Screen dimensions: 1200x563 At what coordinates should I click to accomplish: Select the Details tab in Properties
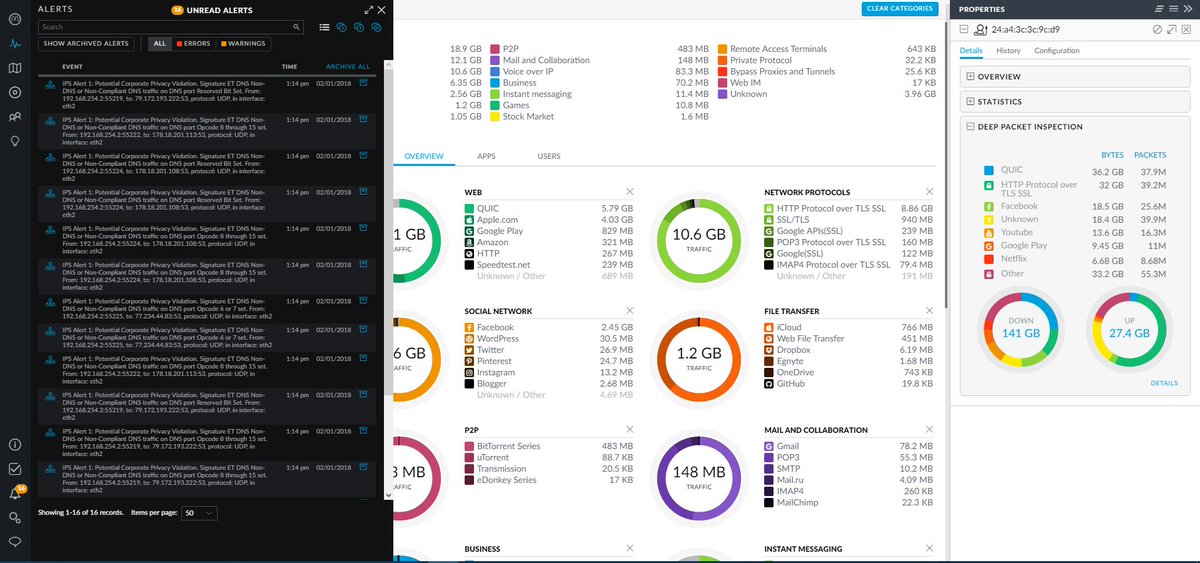point(971,50)
